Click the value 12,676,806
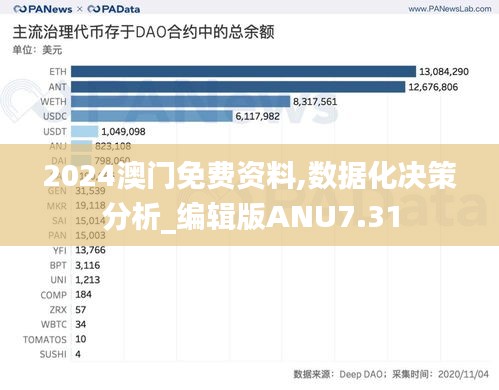The width and height of the screenshot is (499, 390). pos(433,87)
